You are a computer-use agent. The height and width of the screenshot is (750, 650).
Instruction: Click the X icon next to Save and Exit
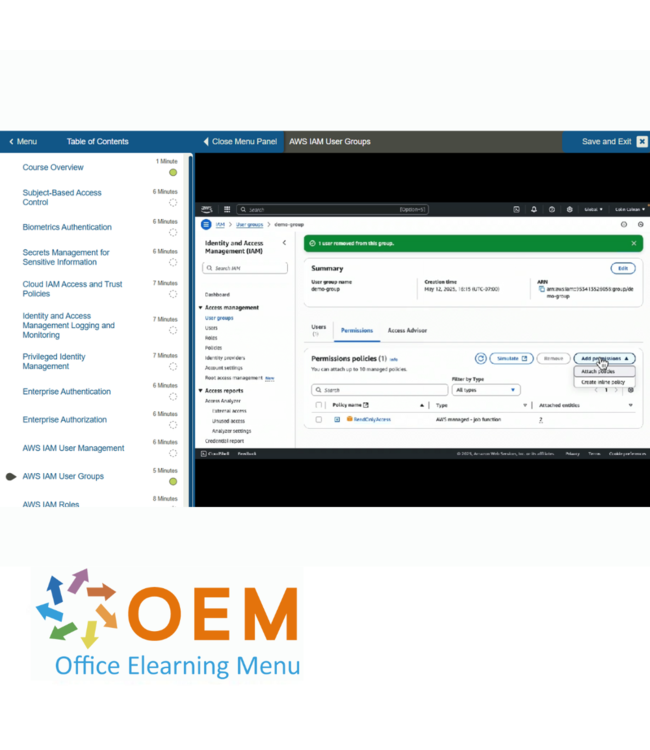coord(642,142)
